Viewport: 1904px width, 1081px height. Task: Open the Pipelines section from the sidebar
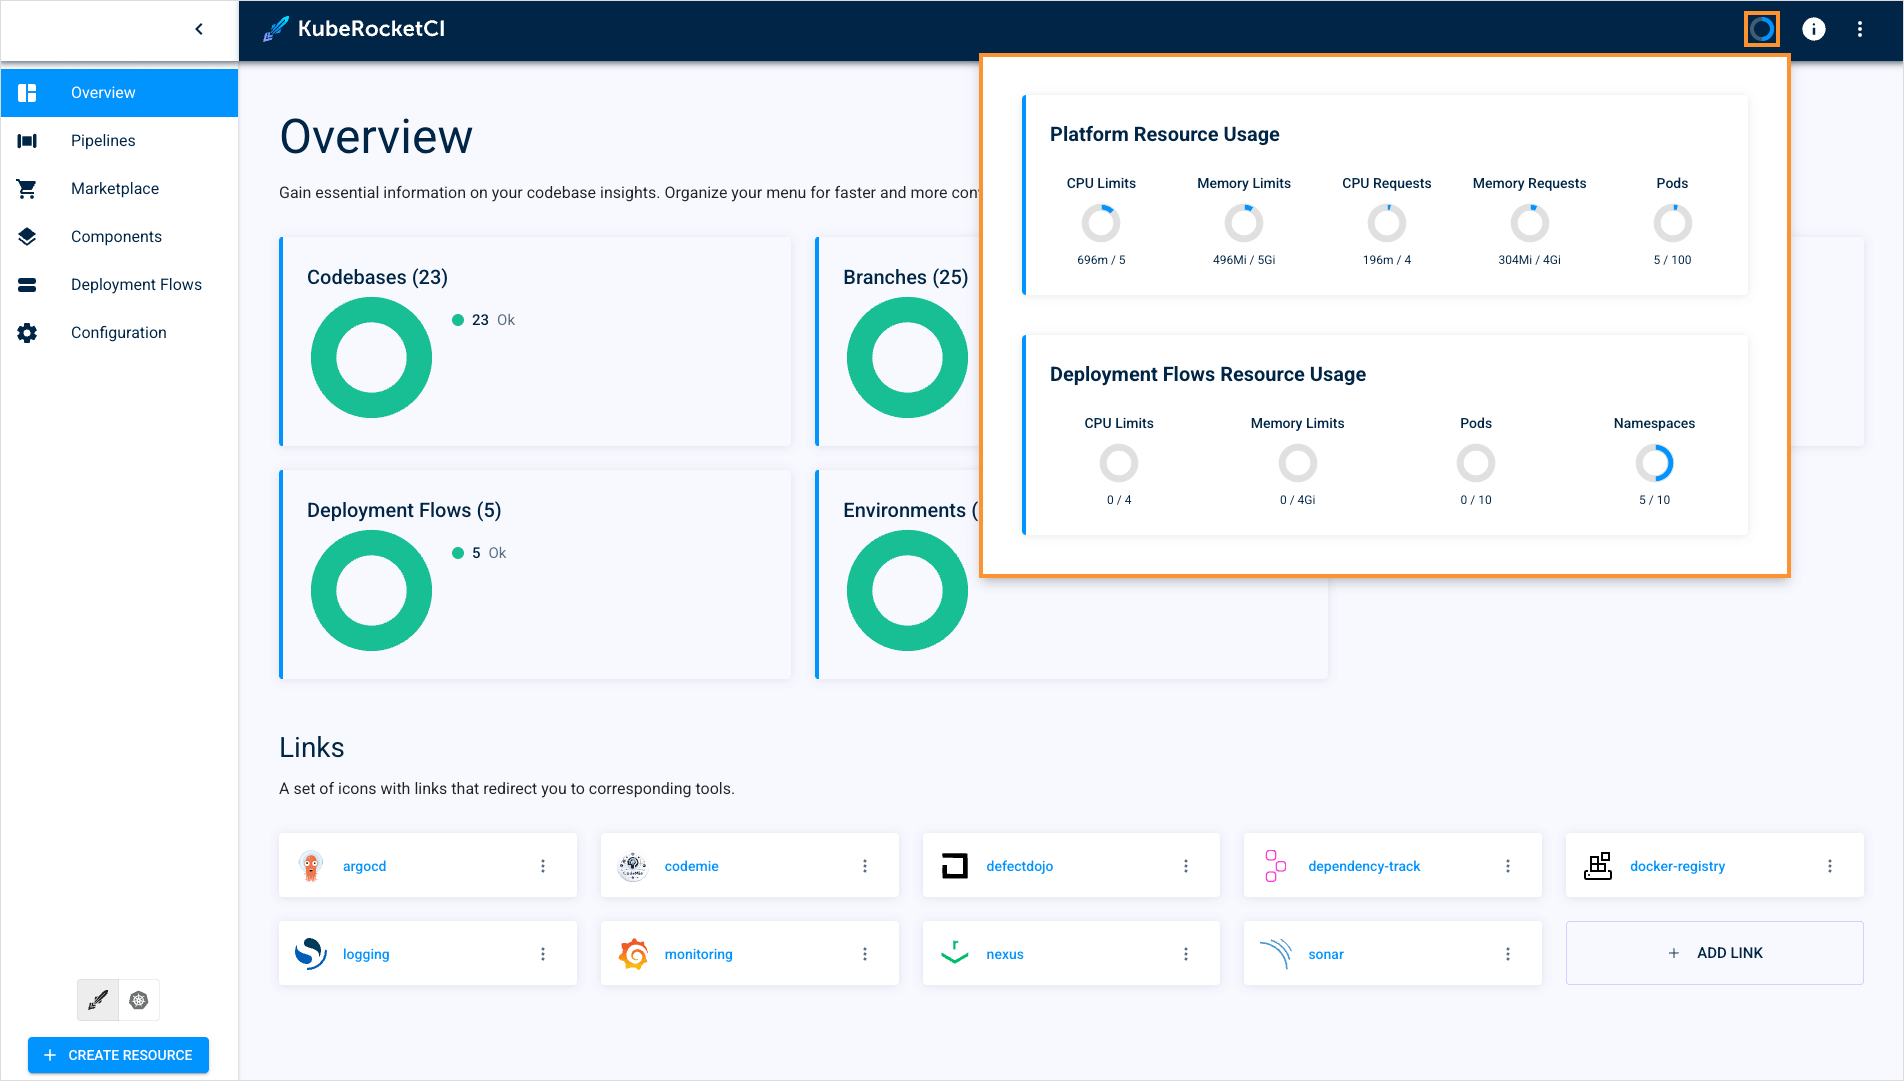tap(103, 140)
